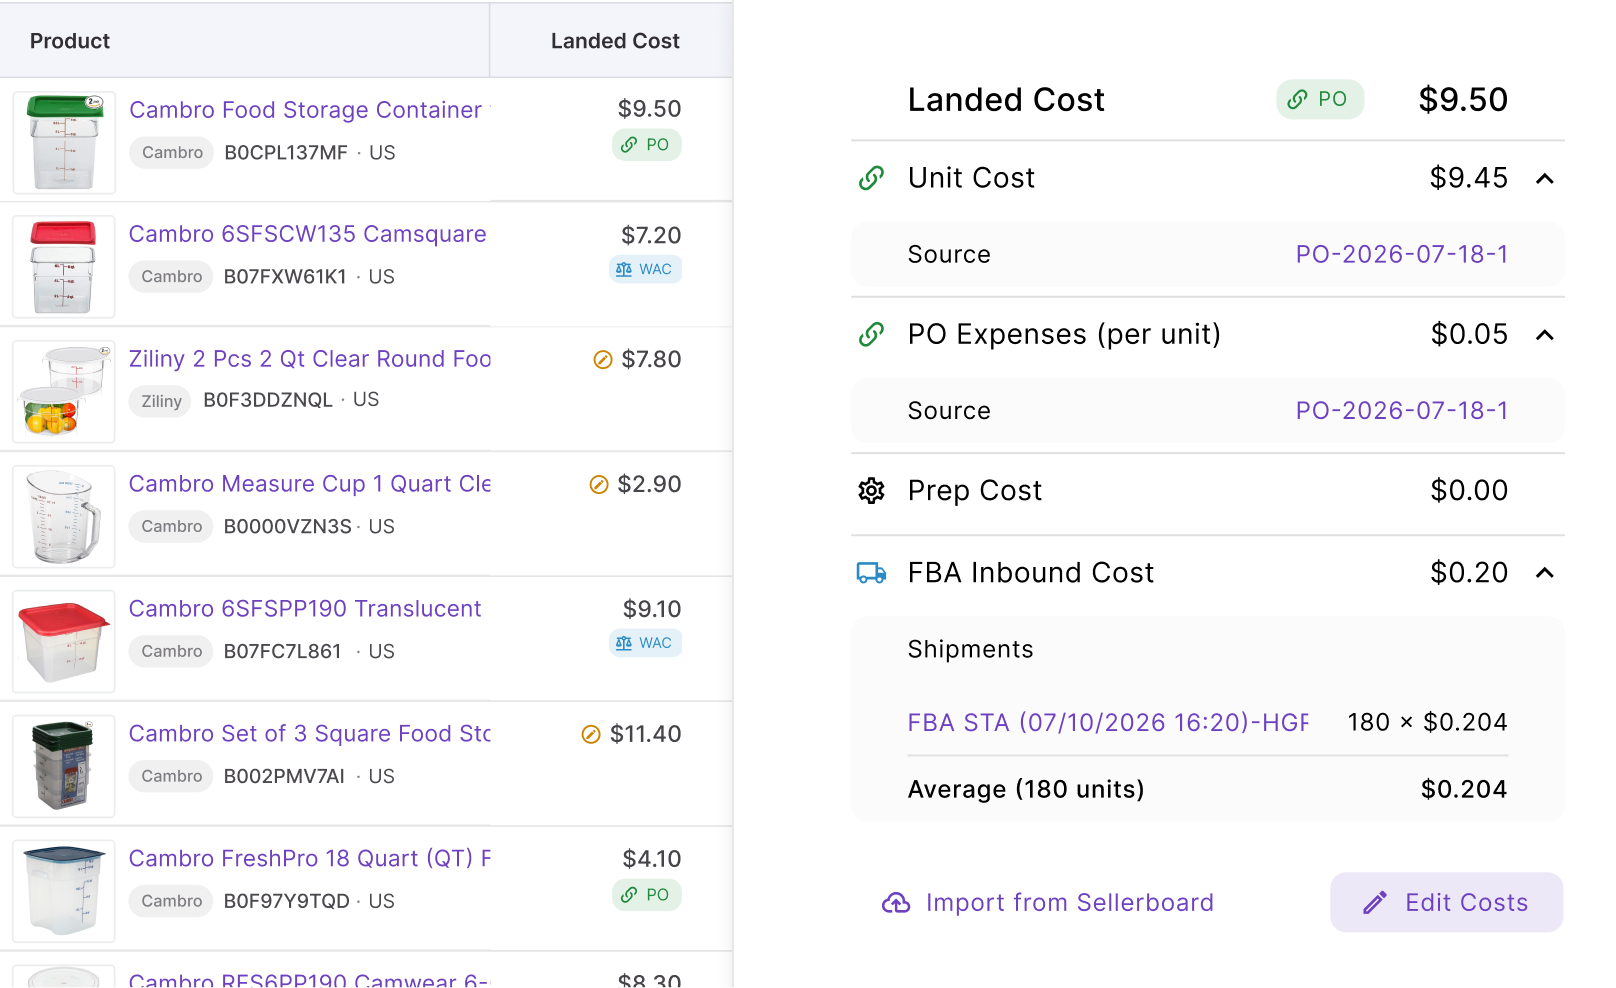The width and height of the screenshot is (1616, 988).
Task: Click the 6SFSPP190 Translucent container thumbnail
Action: coord(64,642)
